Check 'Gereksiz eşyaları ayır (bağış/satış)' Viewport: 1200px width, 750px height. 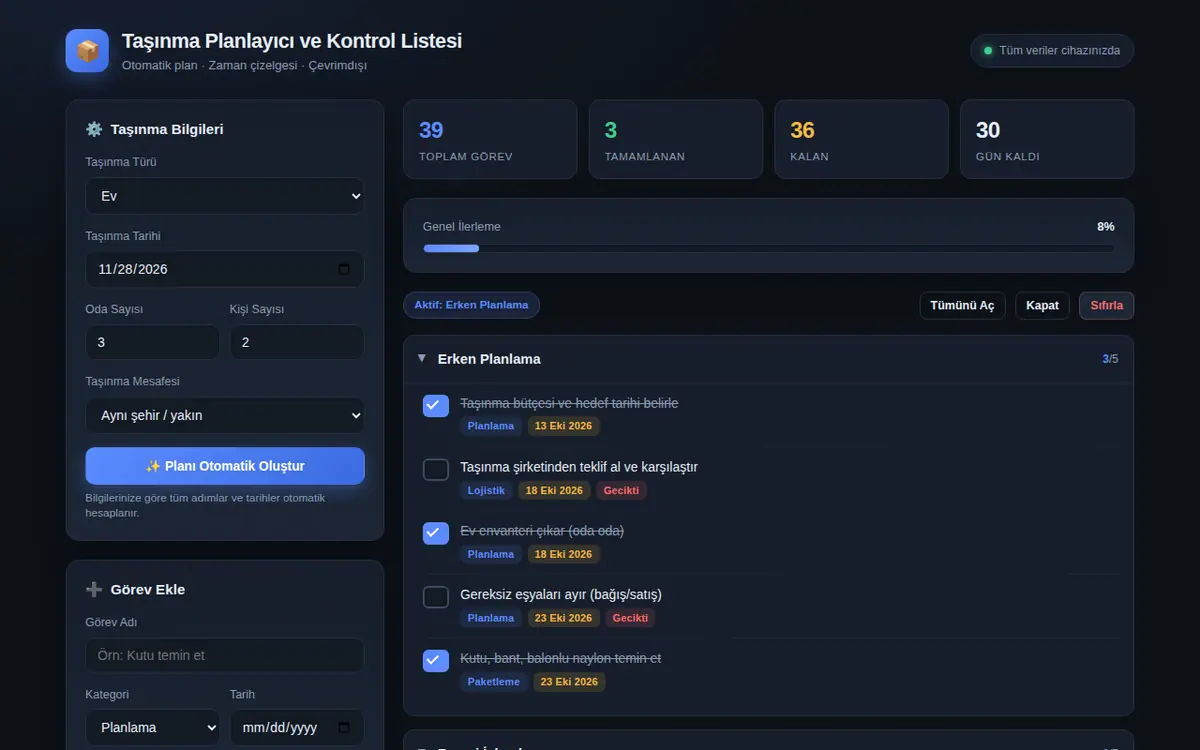tap(436, 597)
